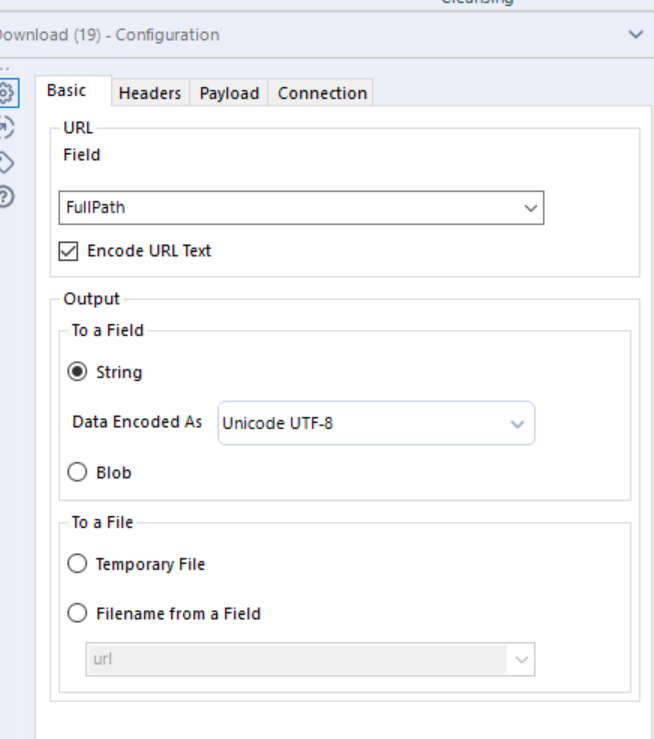Select Filename from a Field option
This screenshot has height=739, width=654.
[x=76, y=614]
